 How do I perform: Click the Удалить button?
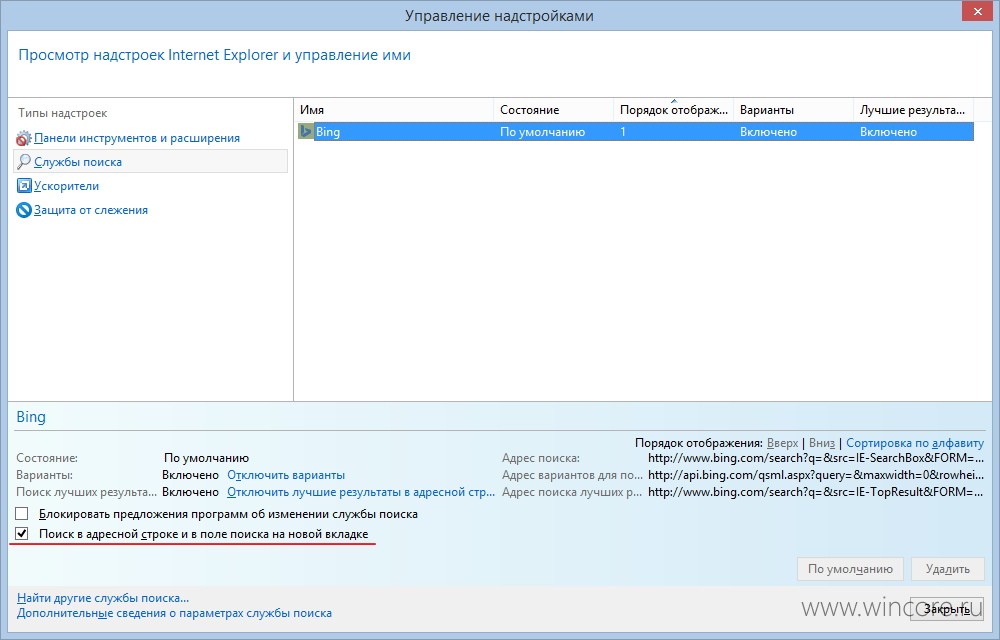coord(948,569)
